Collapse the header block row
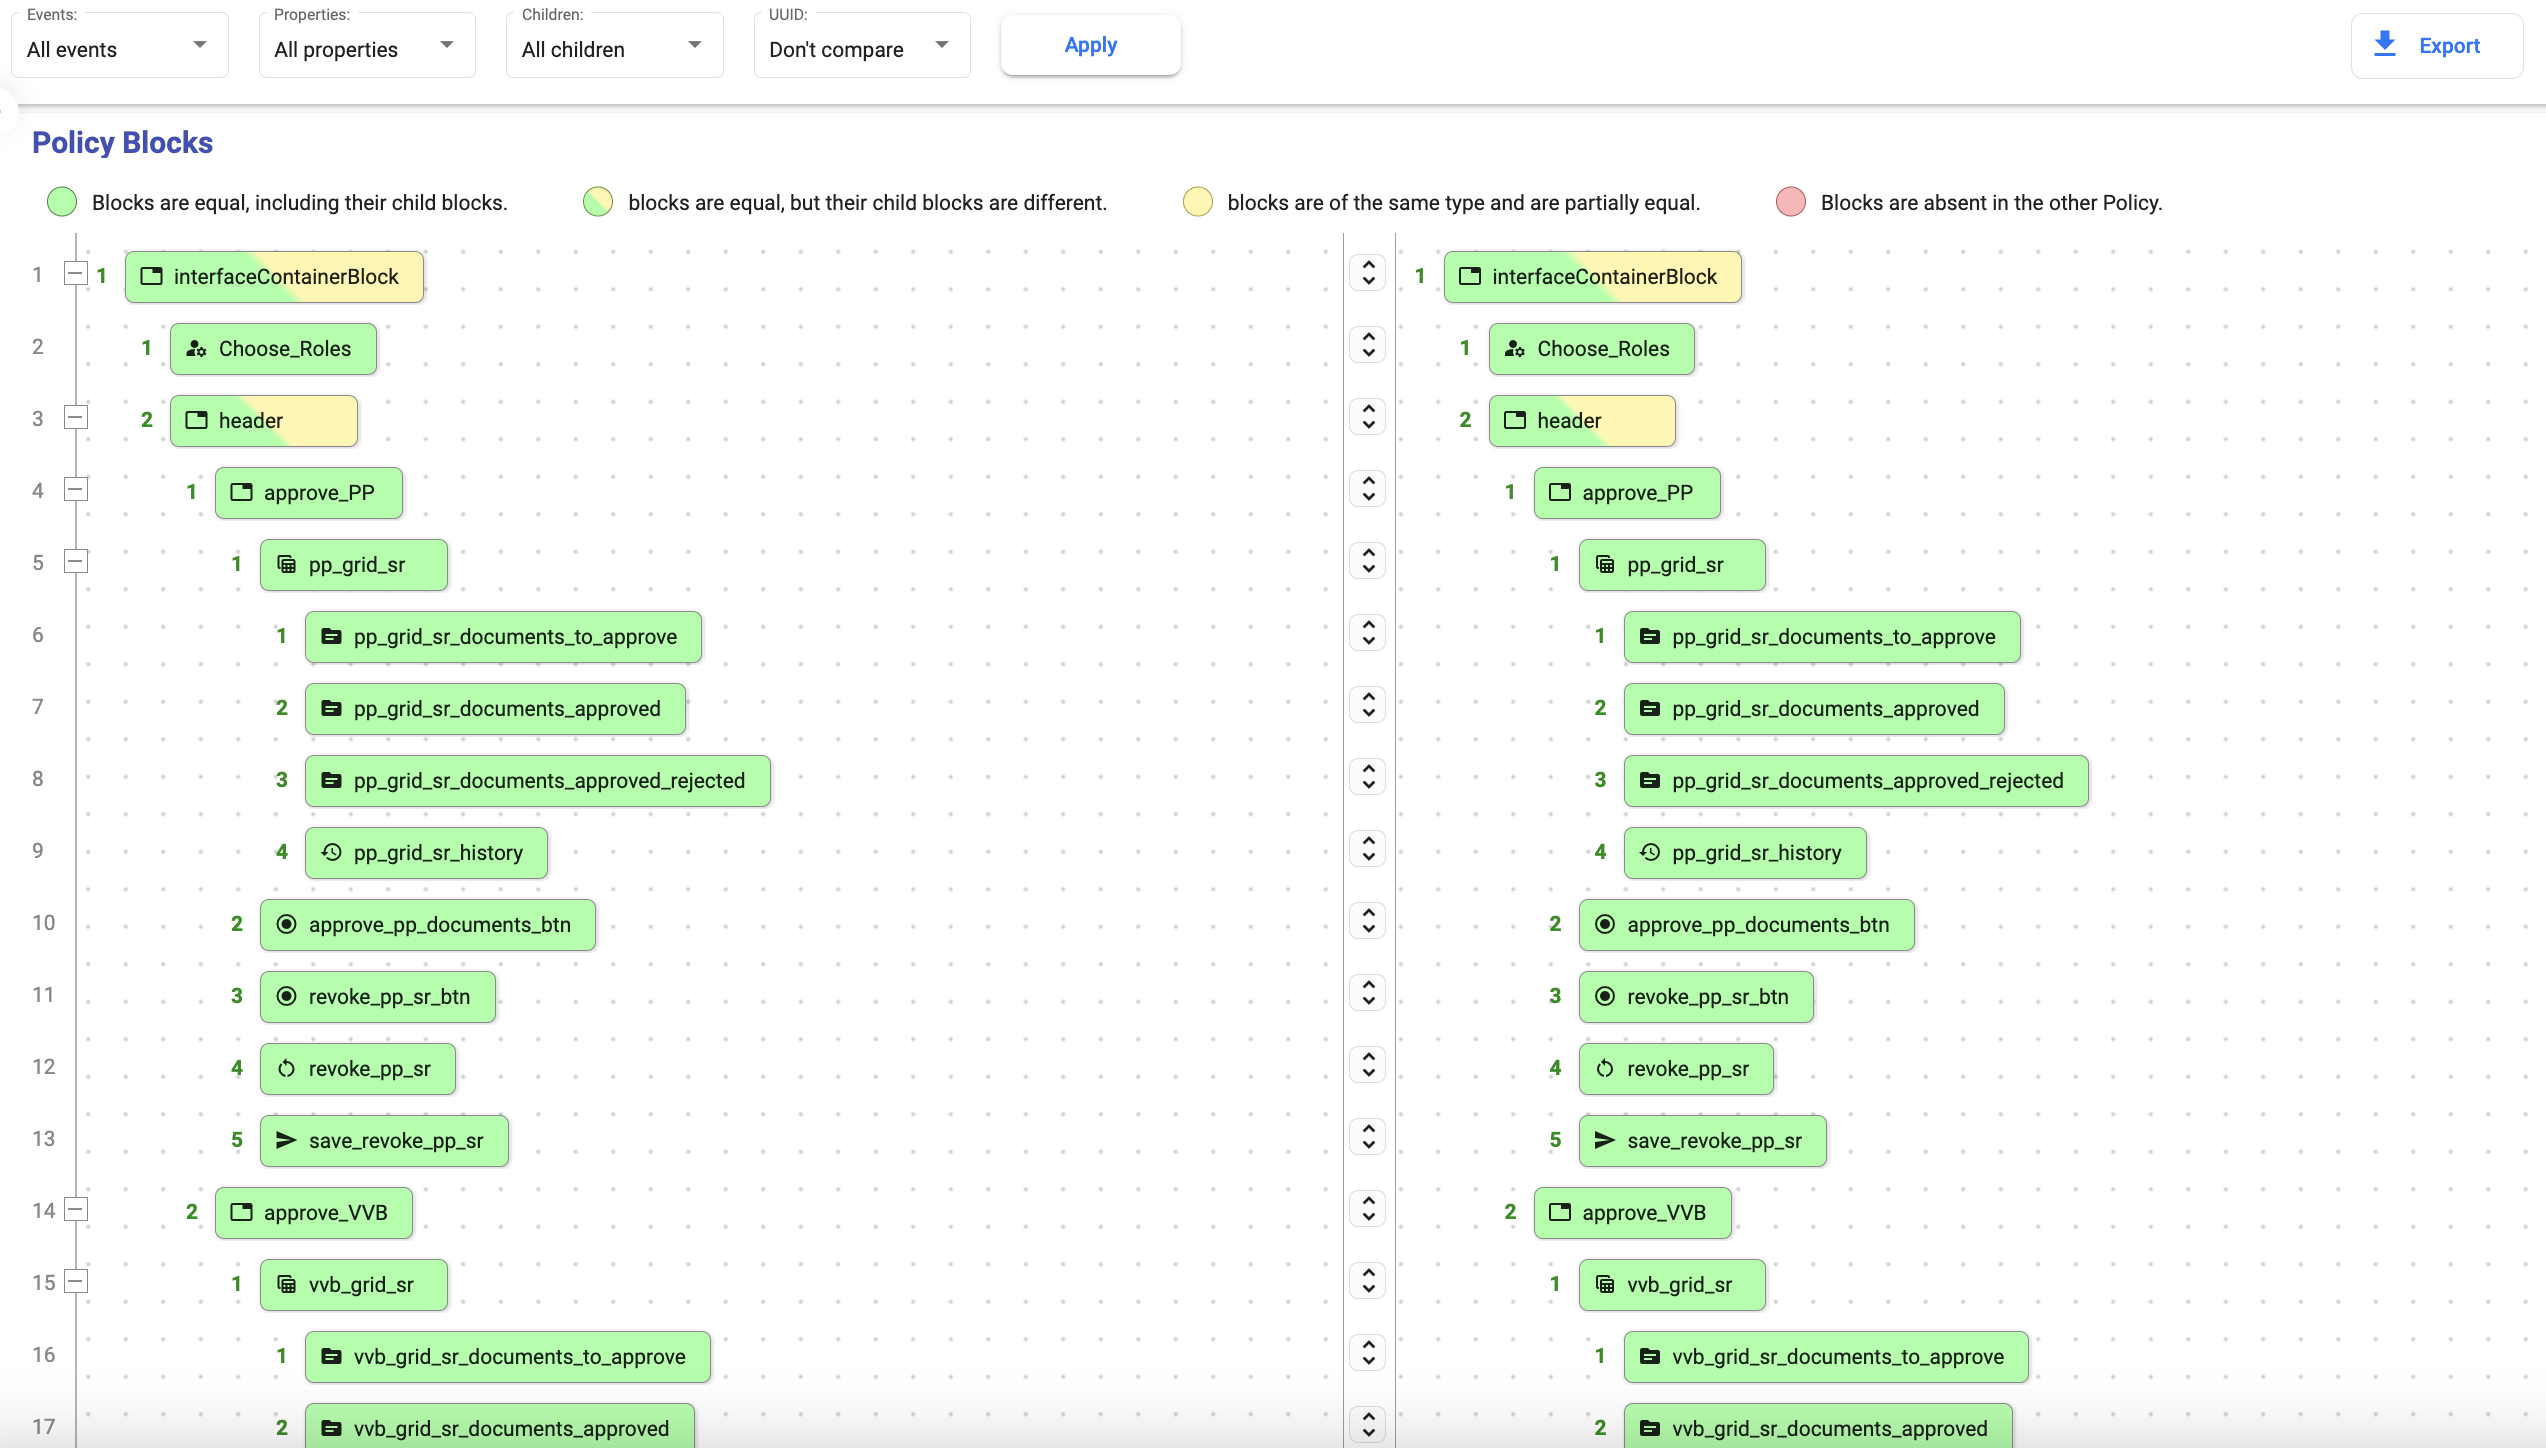 click(x=76, y=418)
